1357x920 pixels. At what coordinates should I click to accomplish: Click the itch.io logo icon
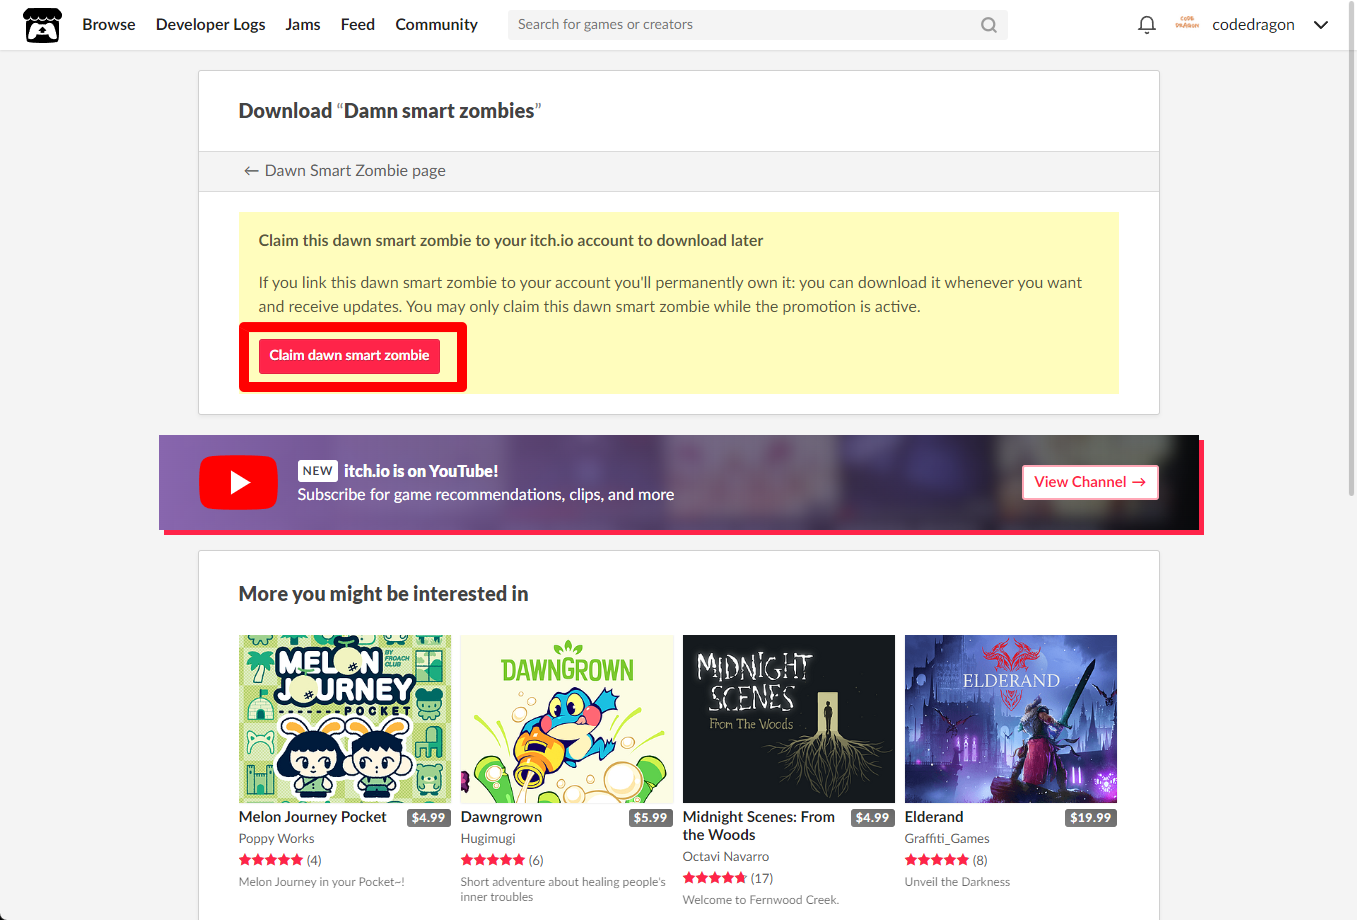coord(42,25)
